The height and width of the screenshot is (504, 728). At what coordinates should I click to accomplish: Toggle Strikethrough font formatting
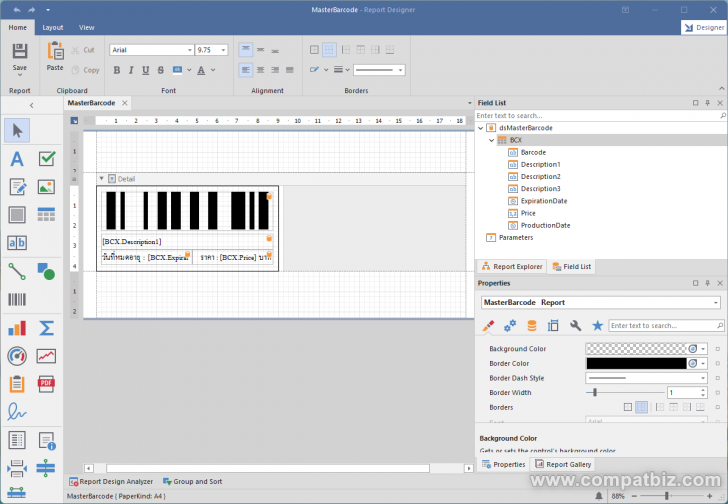160,70
